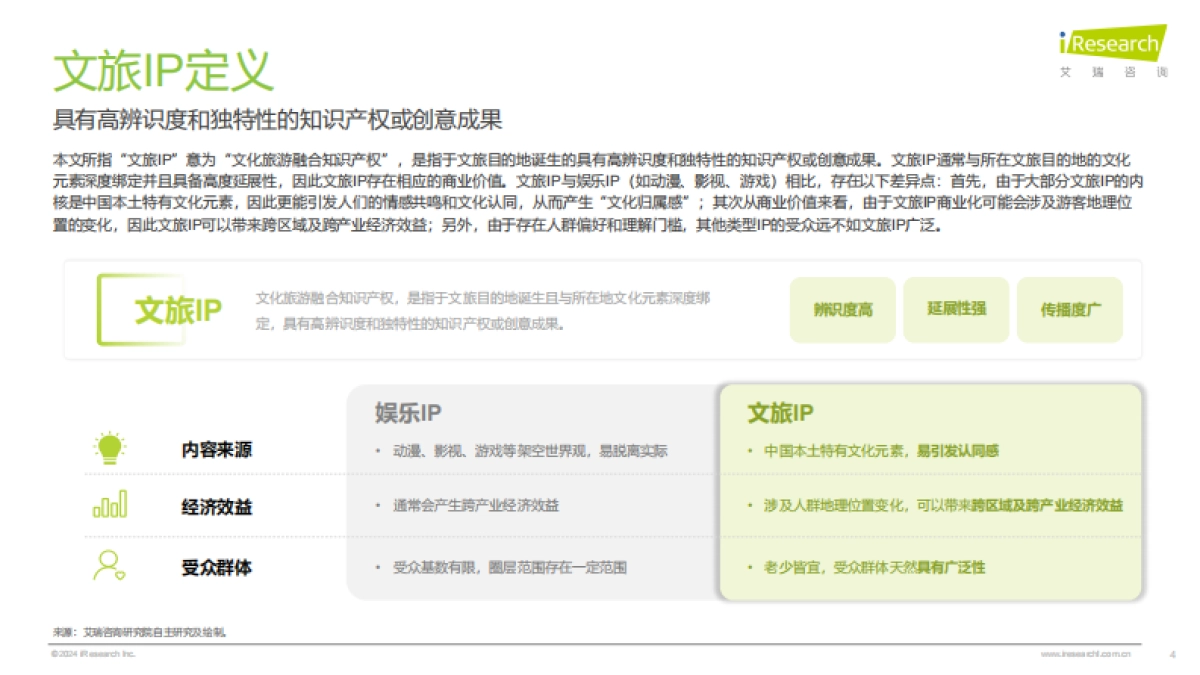The height and width of the screenshot is (675, 1200).
Task: Select the 延展性强 green tag
Action: (x=956, y=310)
